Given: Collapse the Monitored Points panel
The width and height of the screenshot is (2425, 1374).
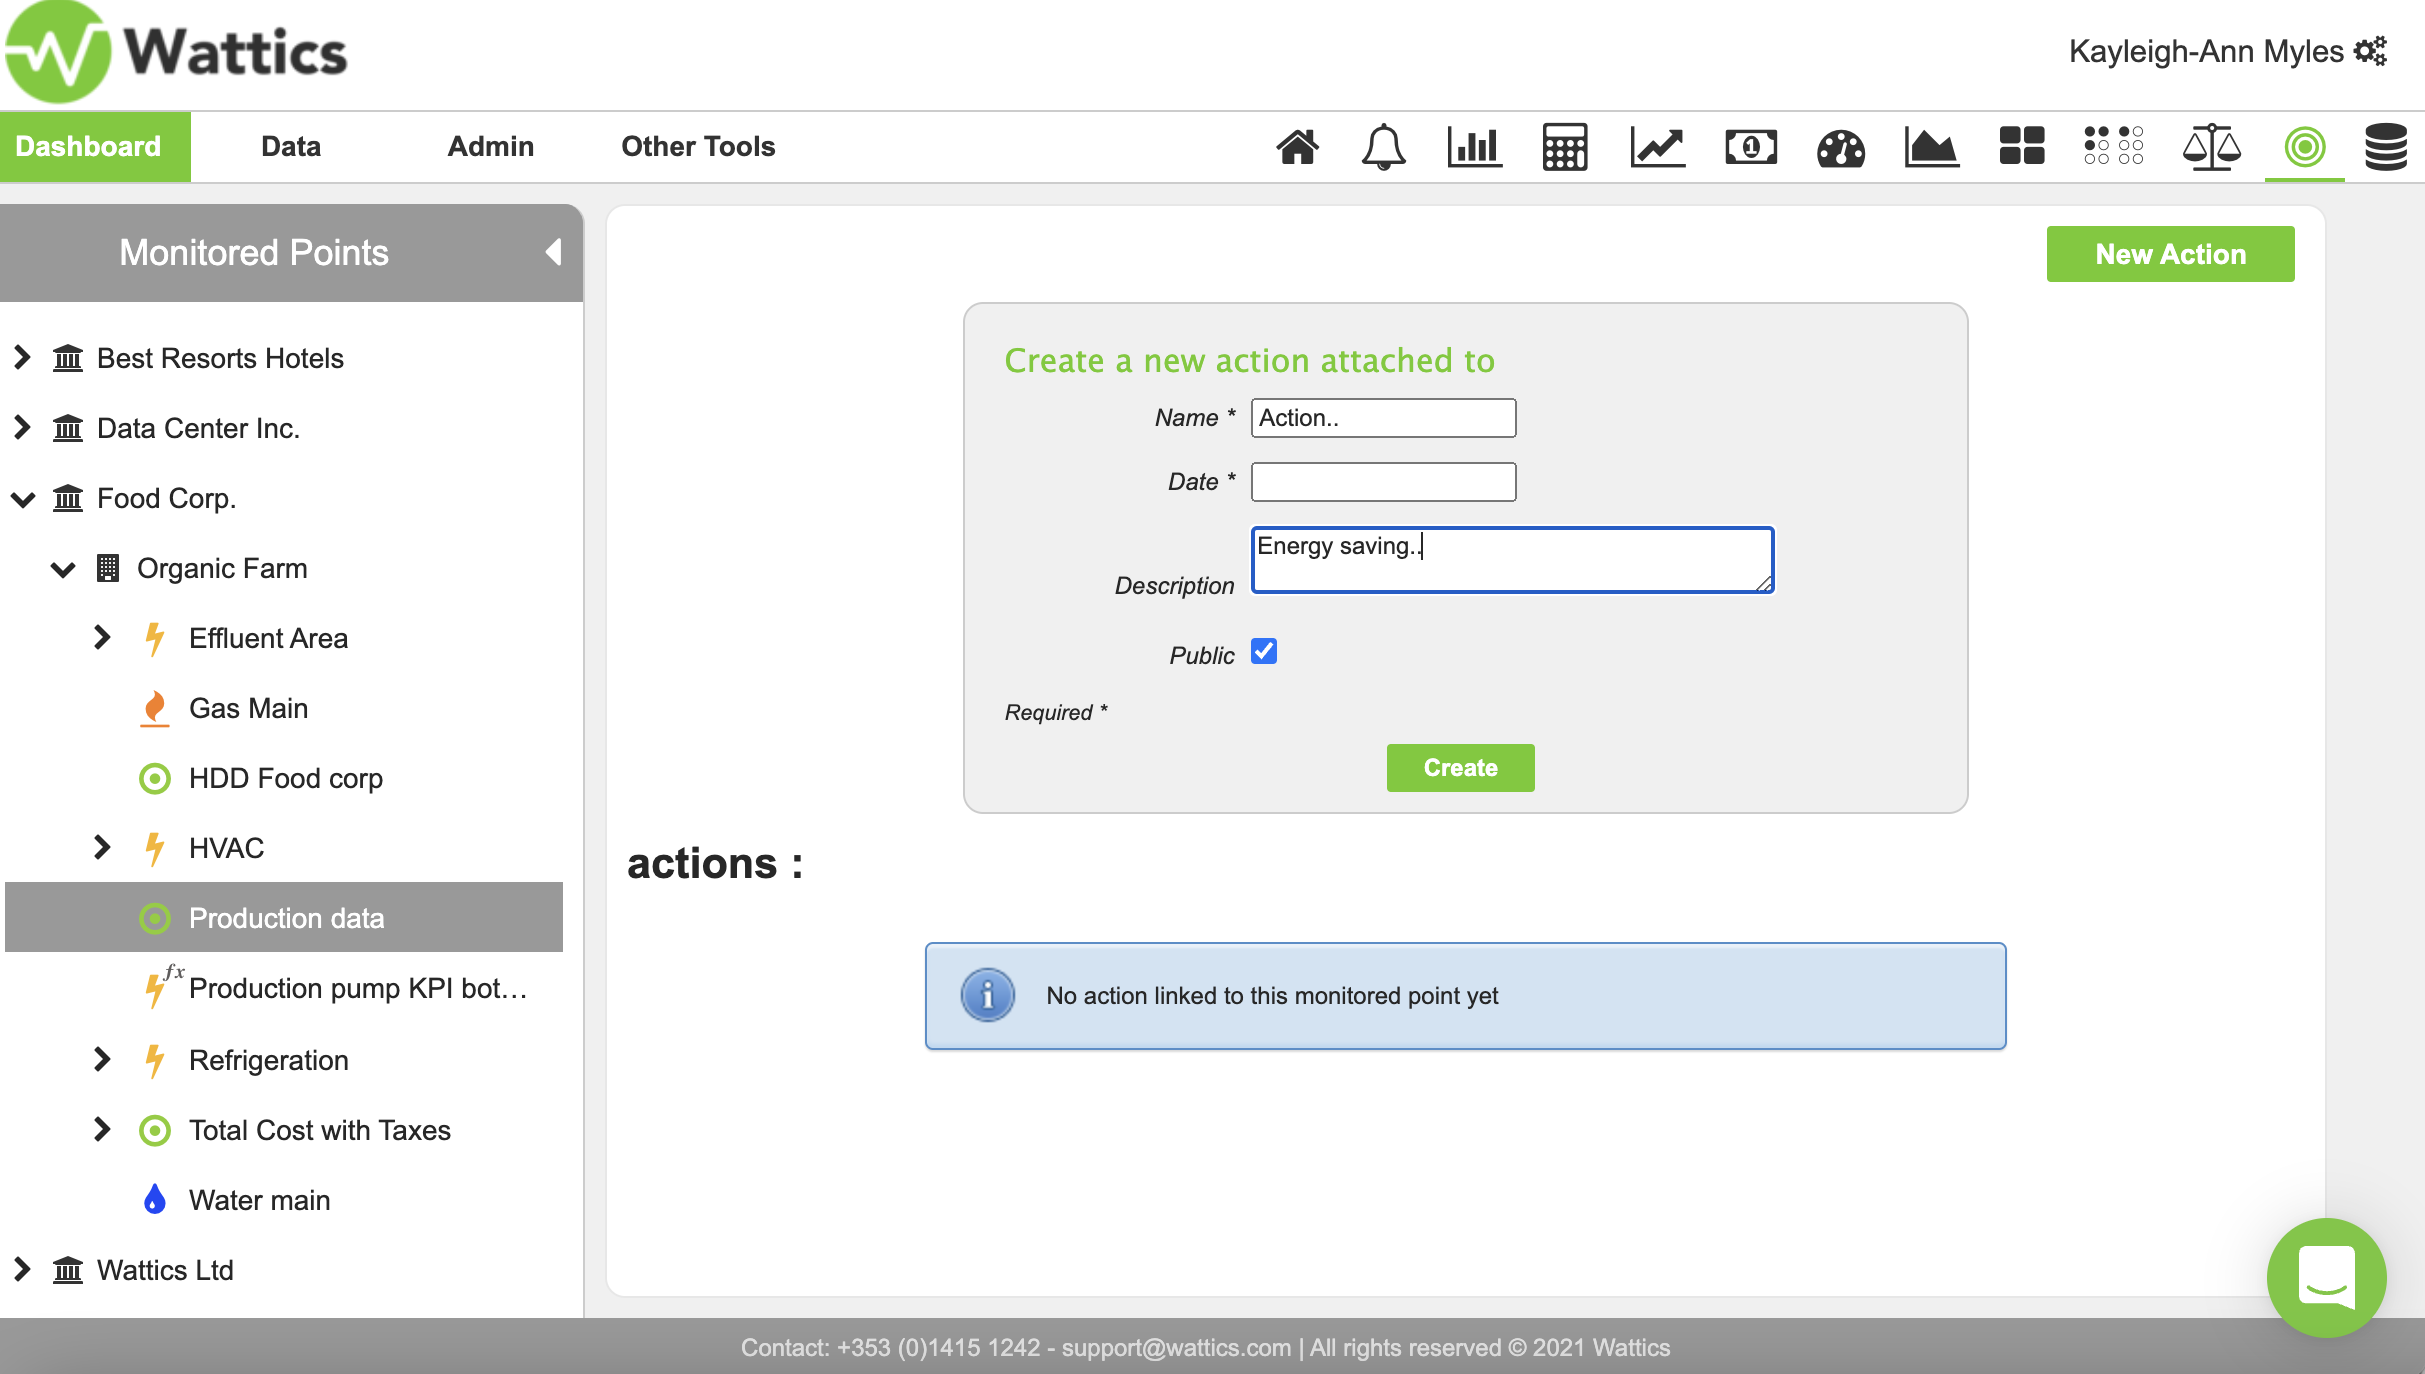Looking at the screenshot, I should click(x=553, y=252).
